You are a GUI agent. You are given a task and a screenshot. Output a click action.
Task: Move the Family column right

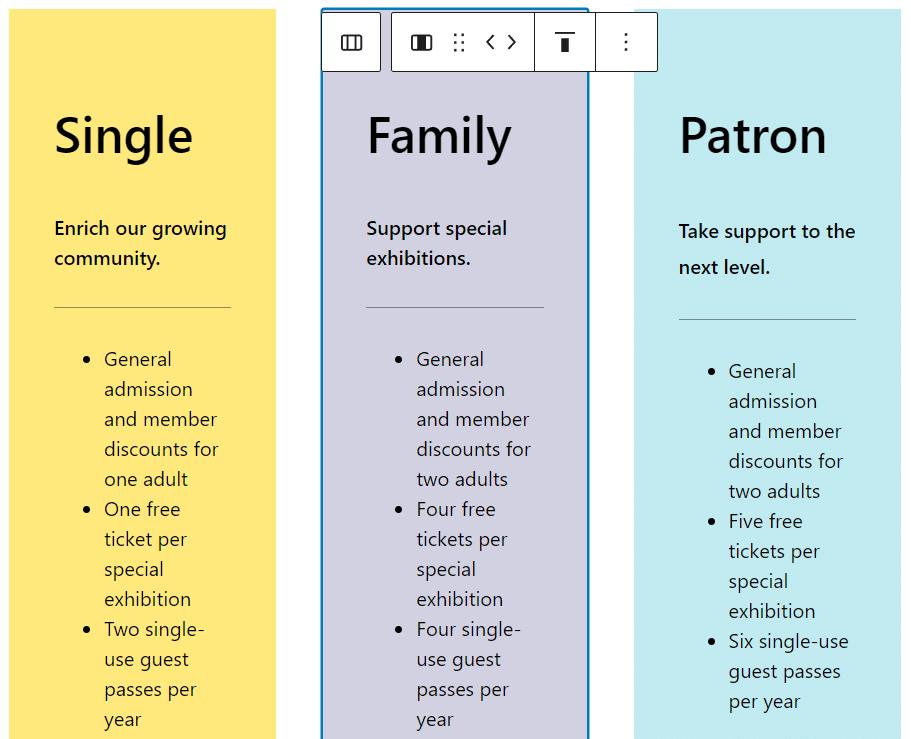pyautogui.click(x=512, y=42)
